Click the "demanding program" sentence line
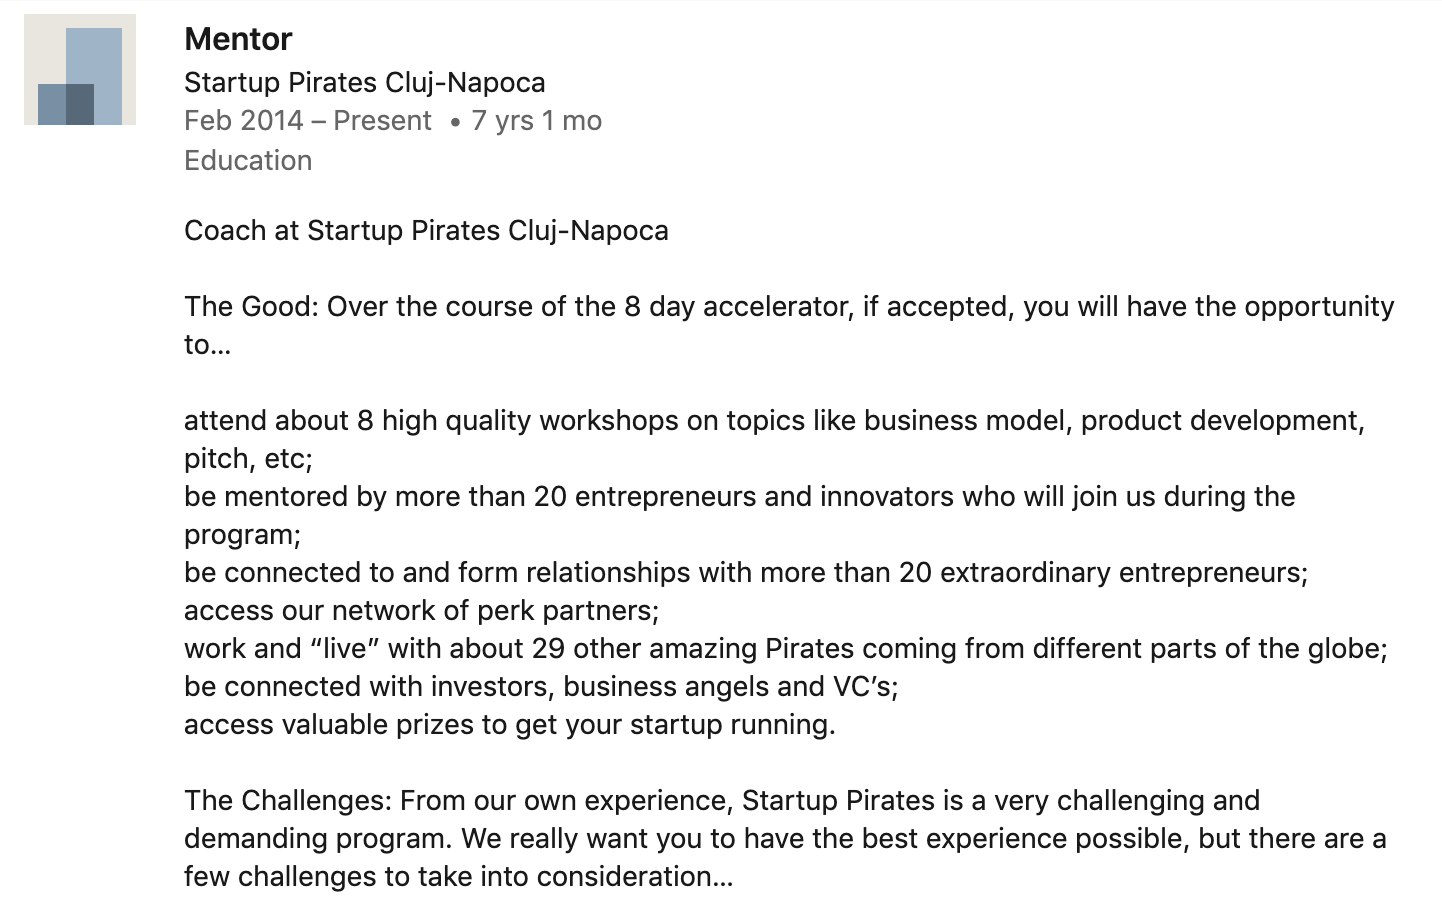Screen dimensions: 1442x910 (x=785, y=838)
